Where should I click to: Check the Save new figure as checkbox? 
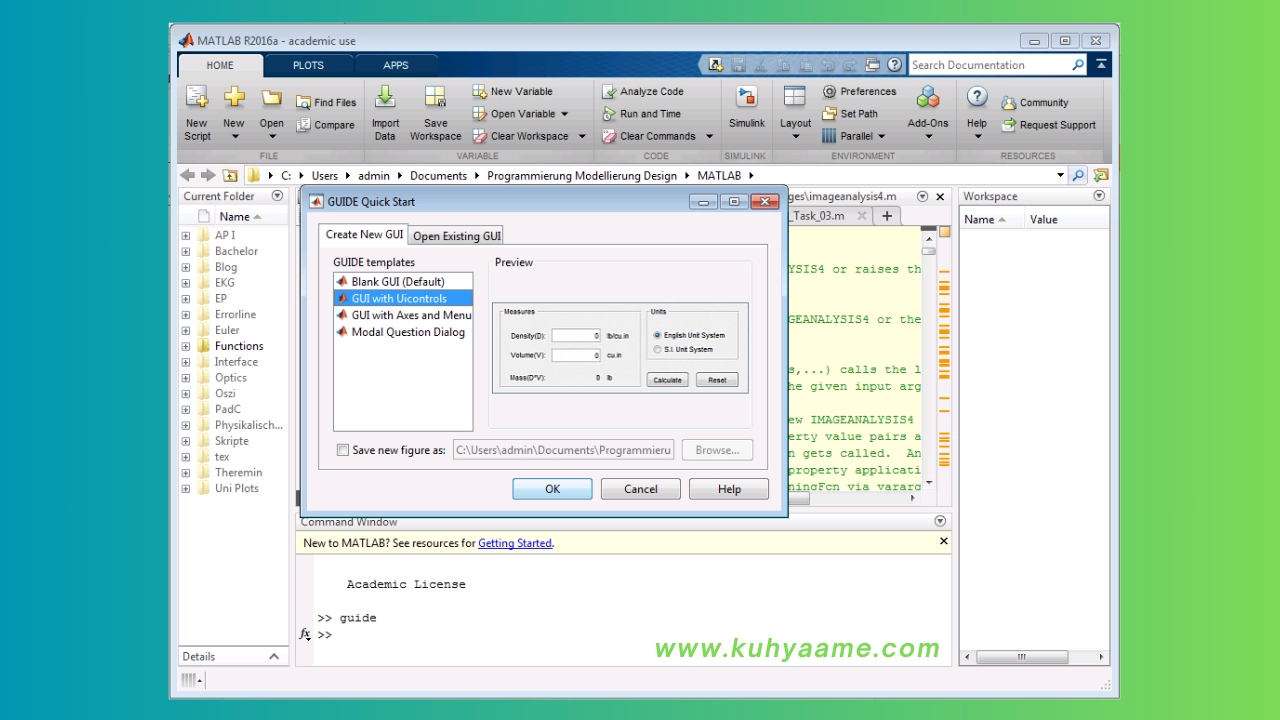coord(343,450)
